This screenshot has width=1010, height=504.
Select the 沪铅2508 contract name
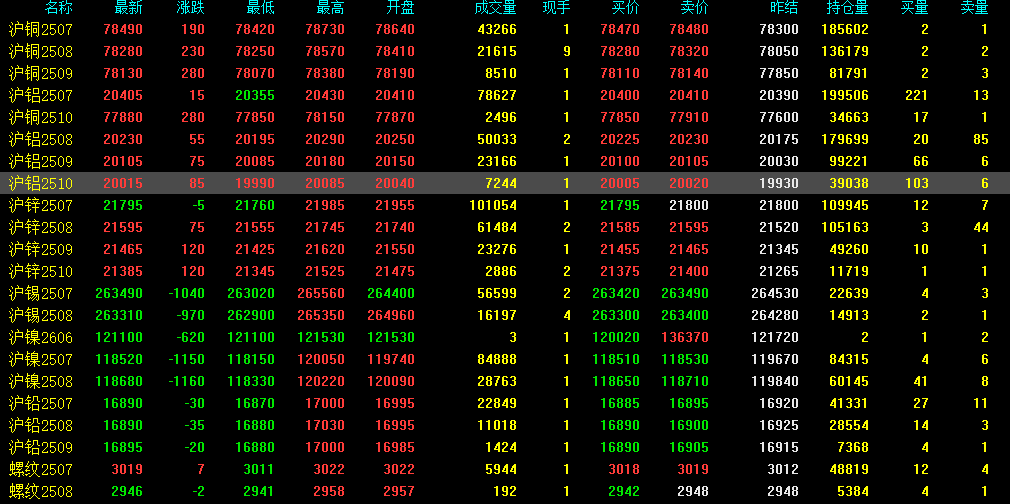tap(41, 425)
